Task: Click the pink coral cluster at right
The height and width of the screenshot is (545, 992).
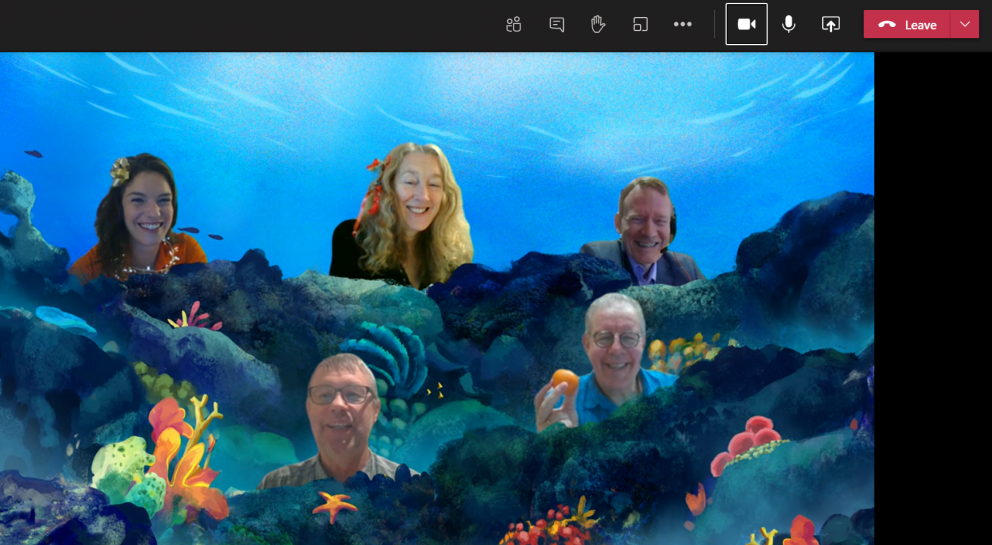Action: [x=748, y=441]
